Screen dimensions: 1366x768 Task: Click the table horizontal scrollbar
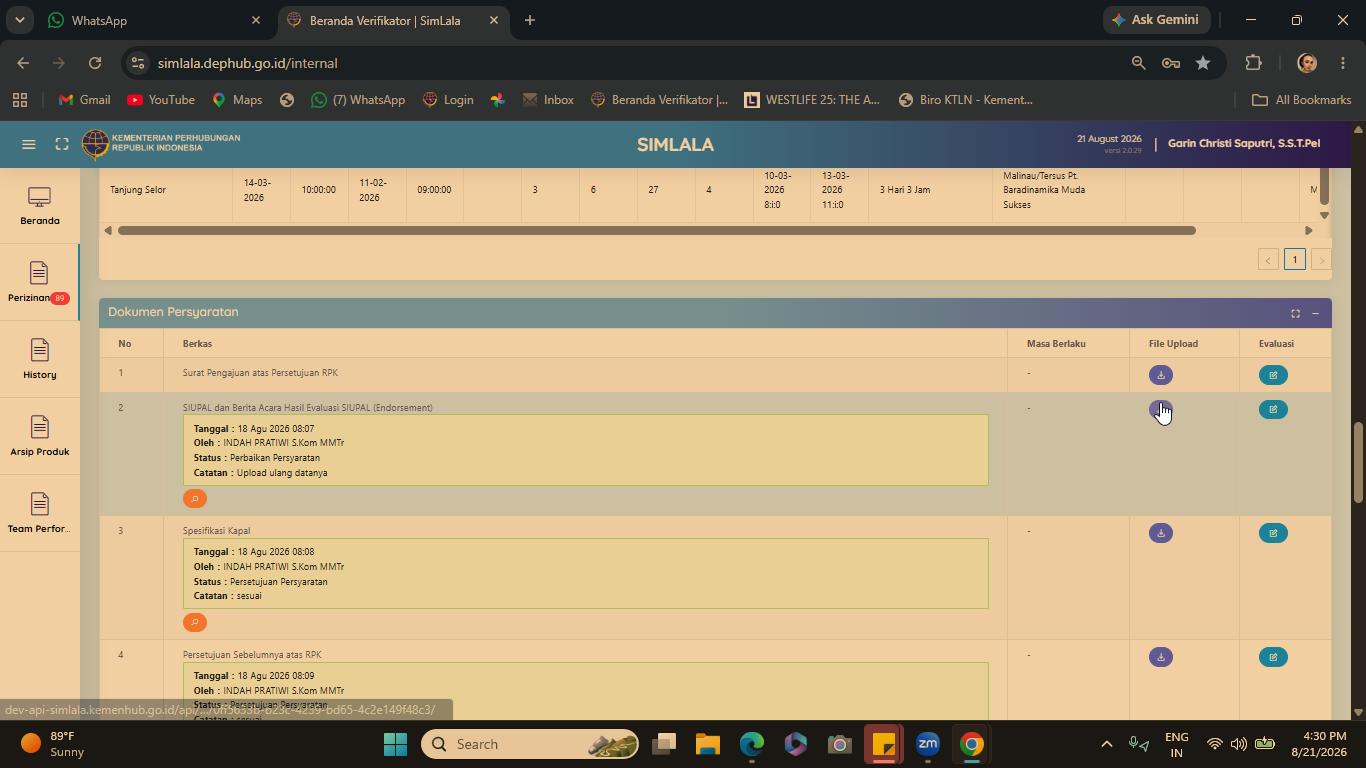point(656,231)
